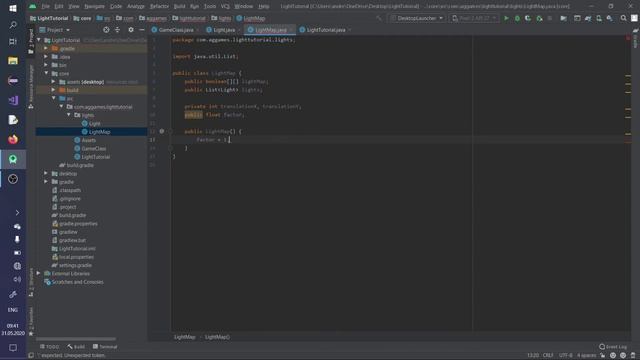Click LightMap() breadcrumb below editor
The width and height of the screenshot is (640, 360).
click(x=217, y=337)
